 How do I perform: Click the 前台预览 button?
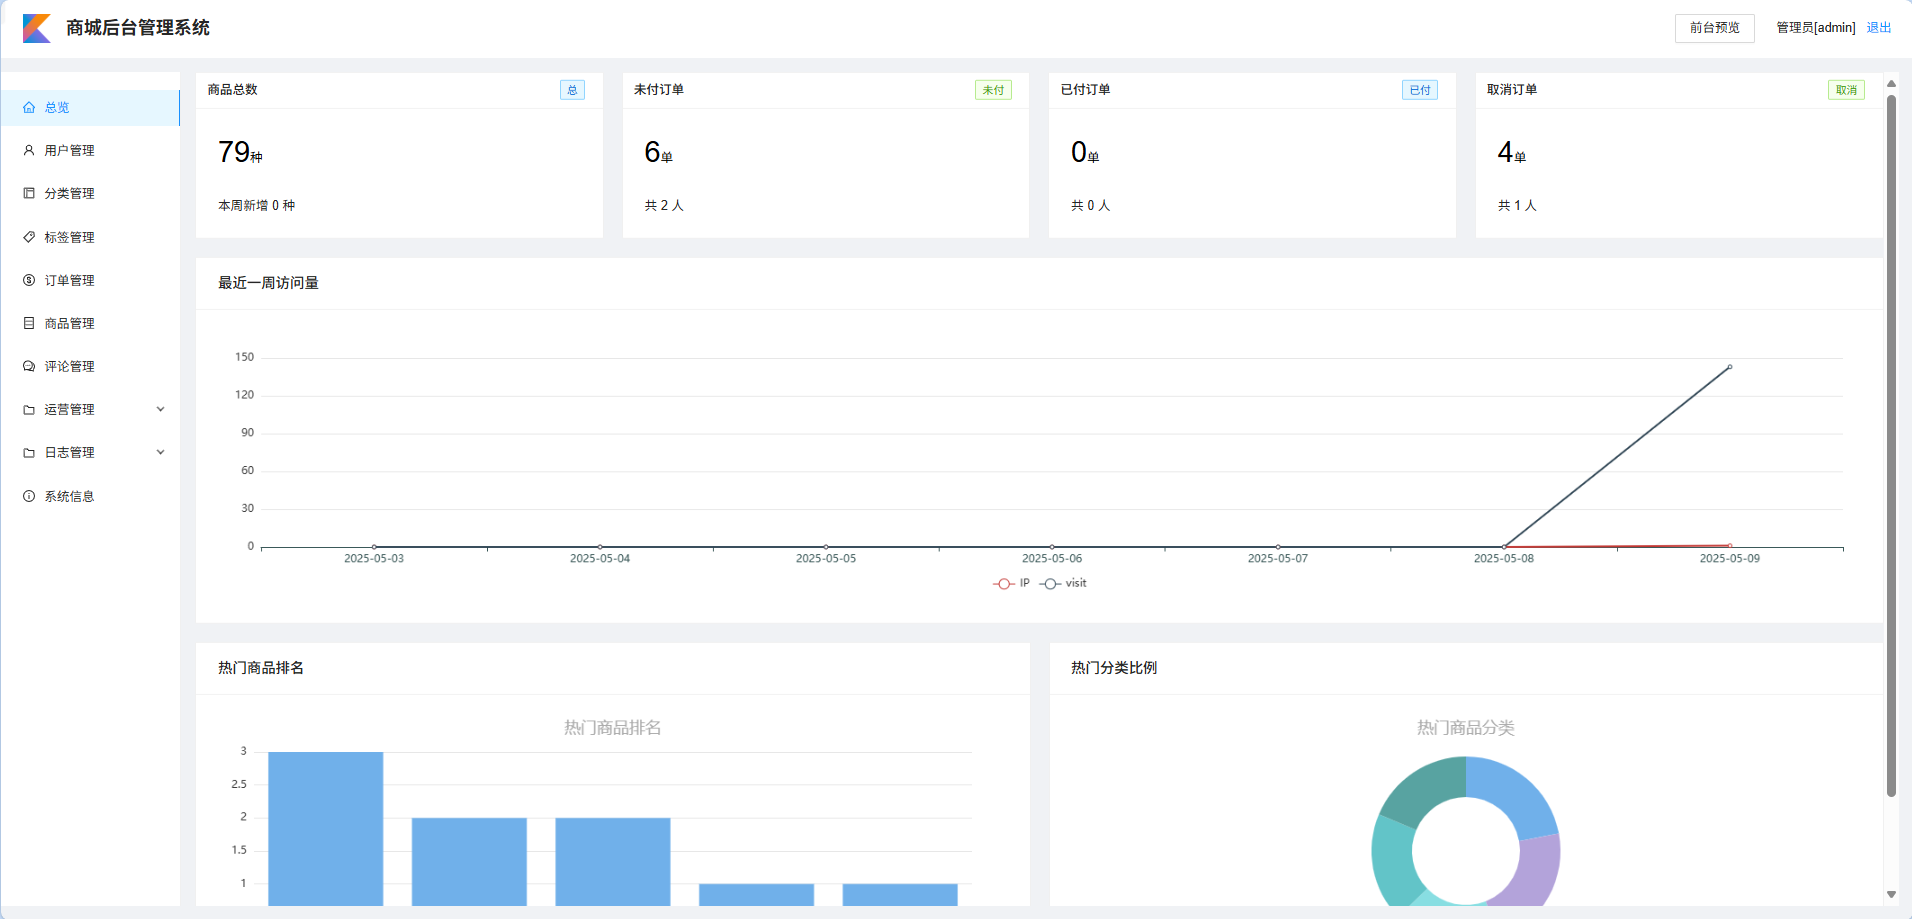coord(1714,28)
